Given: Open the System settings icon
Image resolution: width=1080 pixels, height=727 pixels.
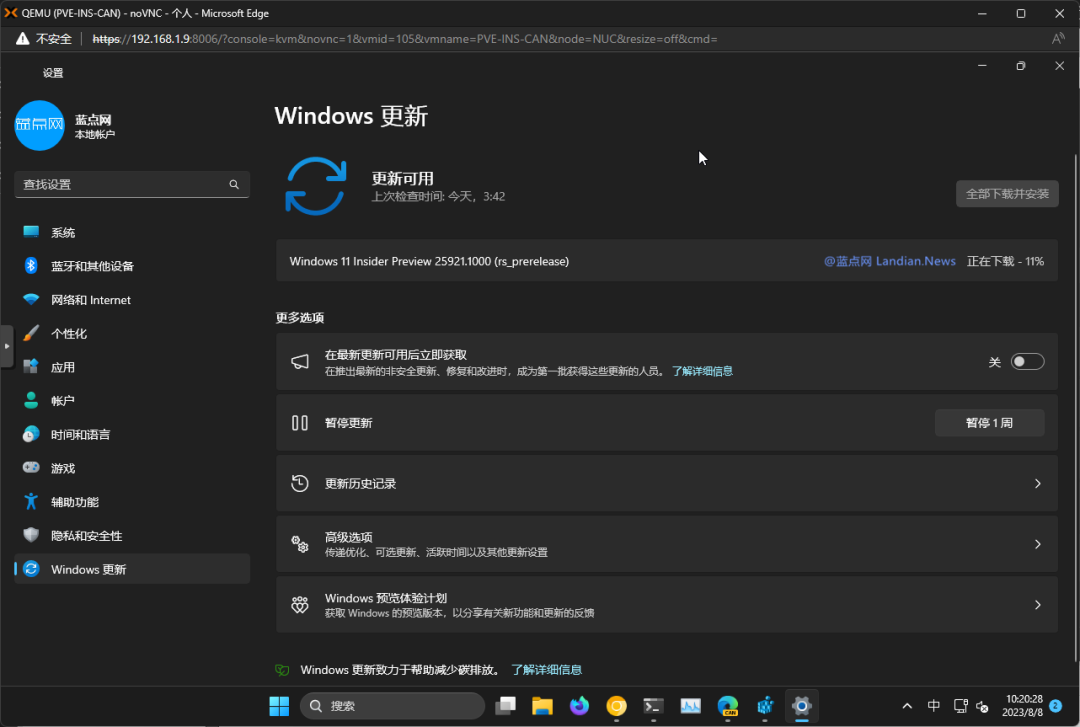Looking at the screenshot, I should [31, 232].
